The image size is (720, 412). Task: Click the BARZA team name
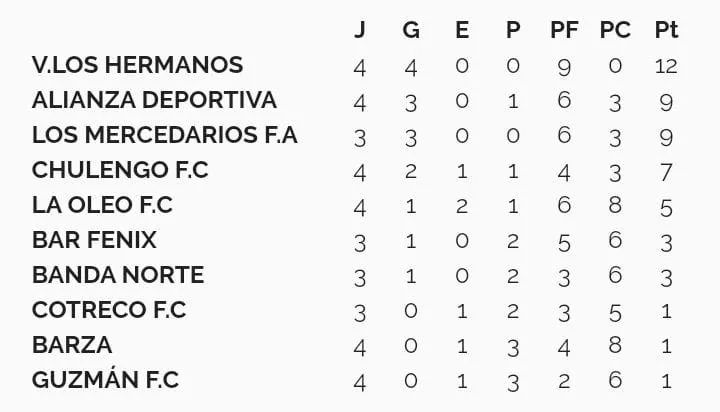coord(72,345)
